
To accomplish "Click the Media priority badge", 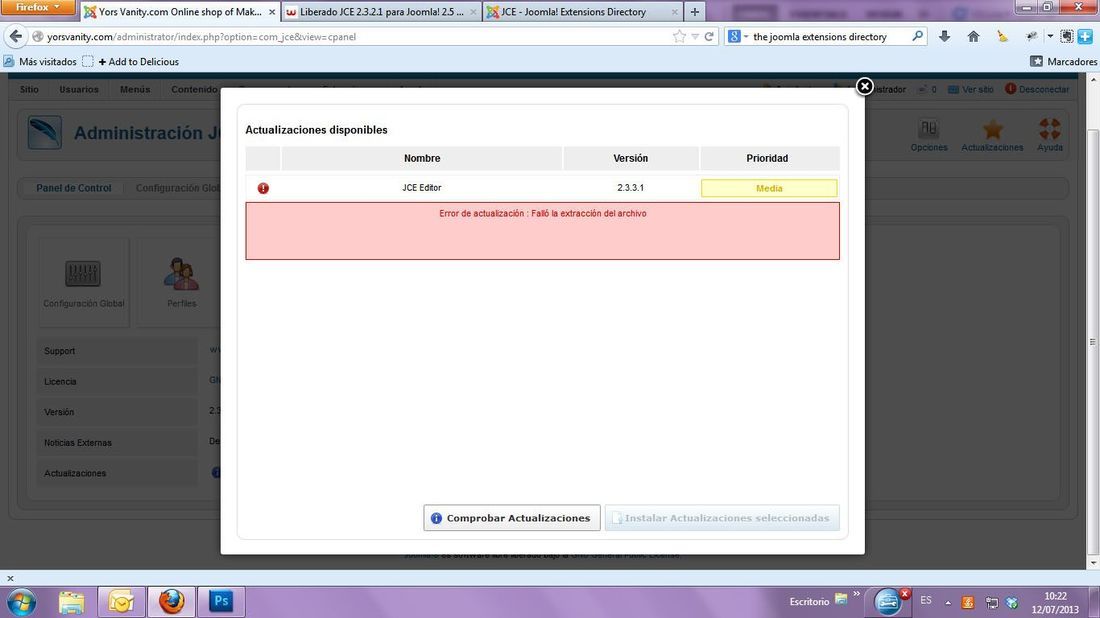I will tap(769, 188).
